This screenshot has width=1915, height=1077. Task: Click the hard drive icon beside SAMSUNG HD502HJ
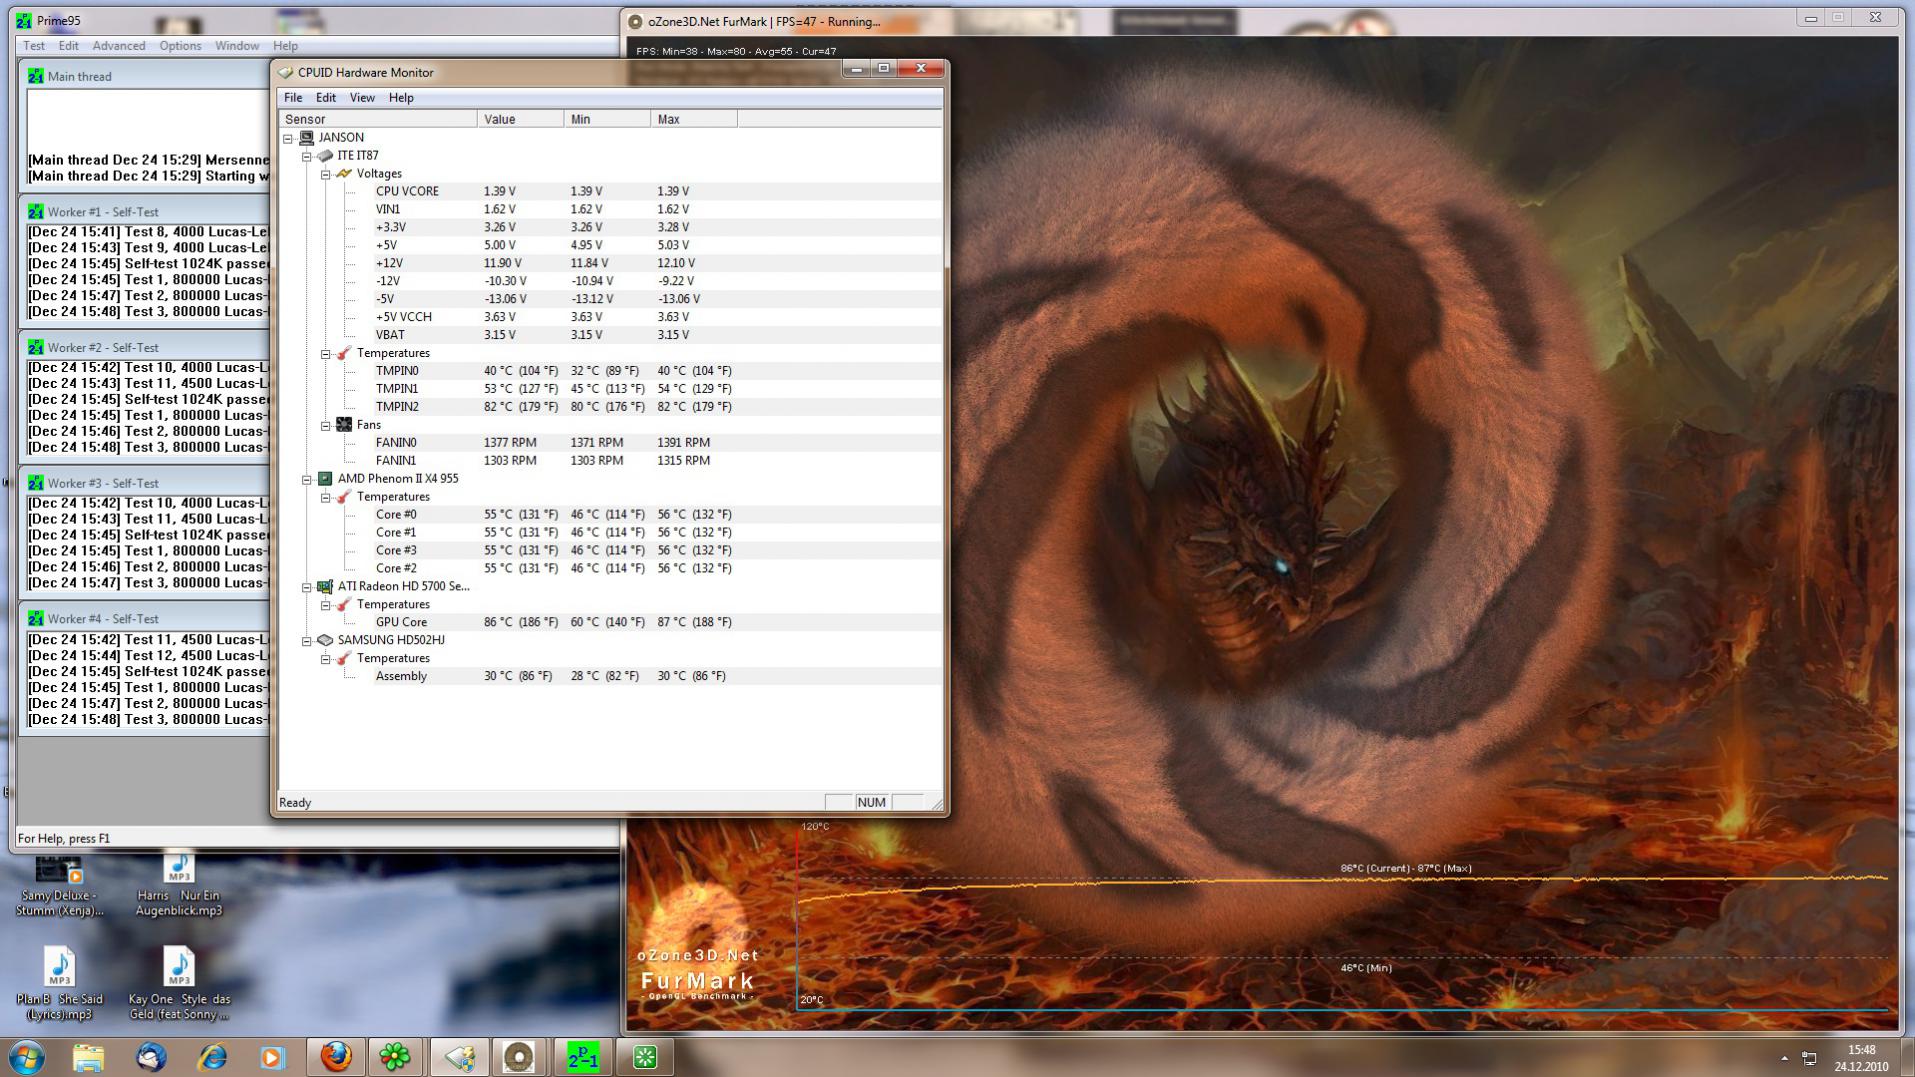pyautogui.click(x=325, y=640)
